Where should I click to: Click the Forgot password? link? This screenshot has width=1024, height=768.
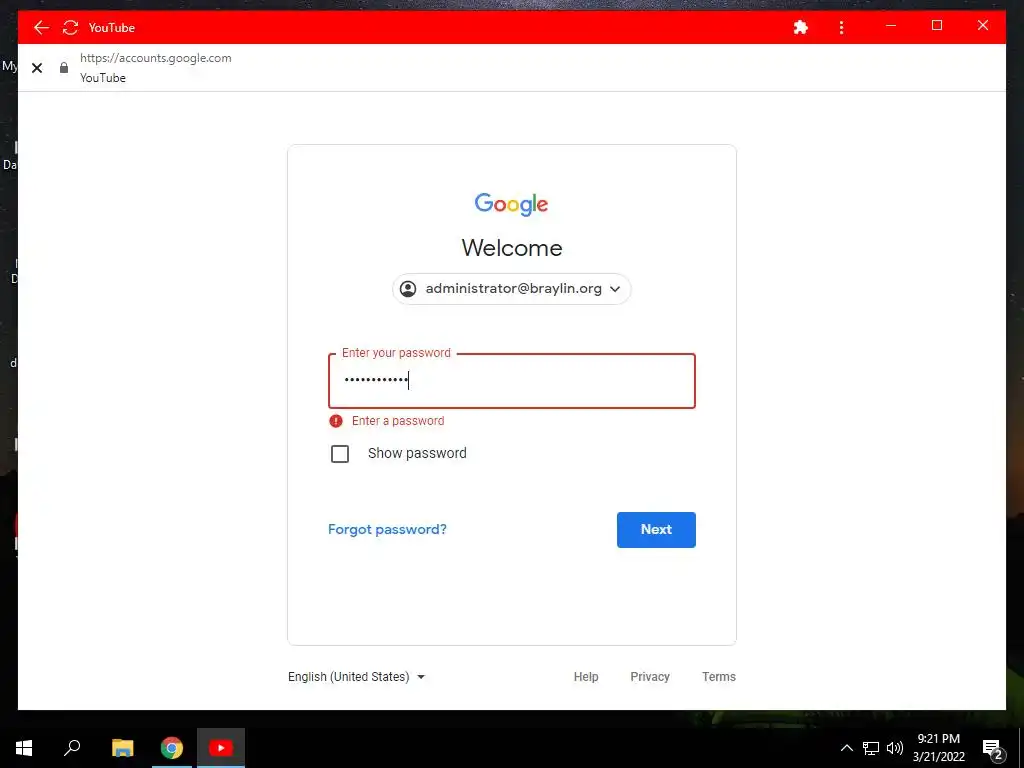pyautogui.click(x=387, y=529)
